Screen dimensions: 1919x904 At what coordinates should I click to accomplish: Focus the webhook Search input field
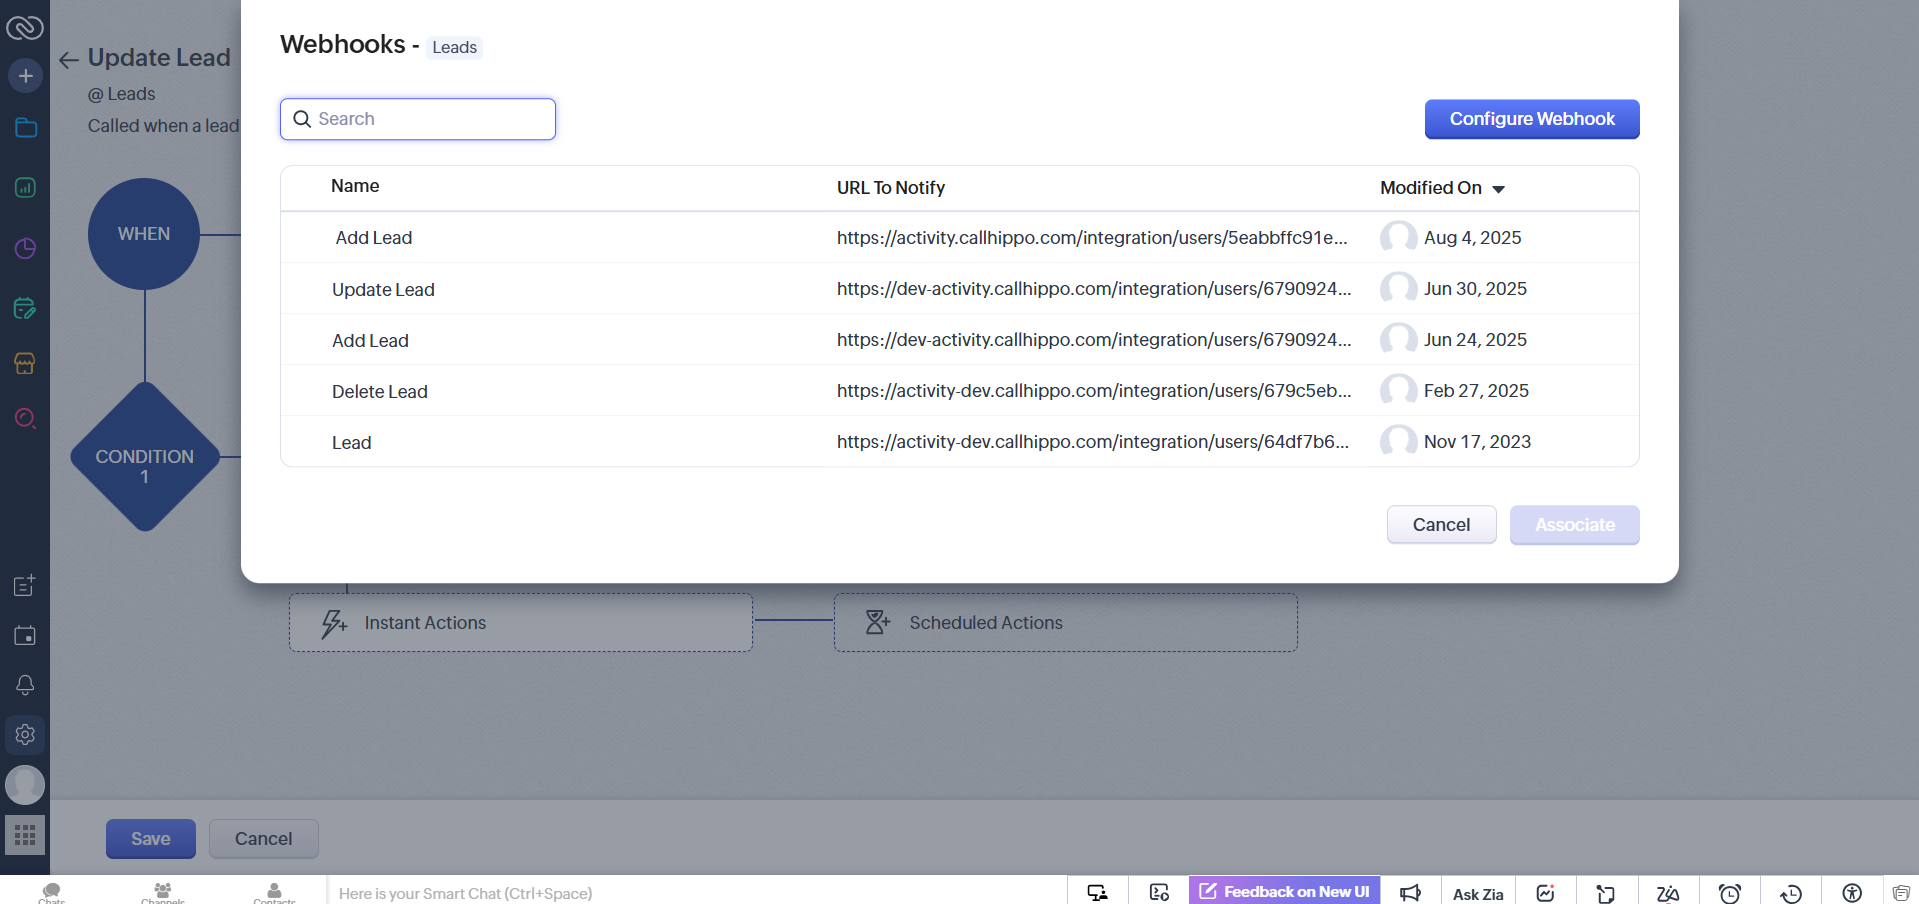click(418, 119)
